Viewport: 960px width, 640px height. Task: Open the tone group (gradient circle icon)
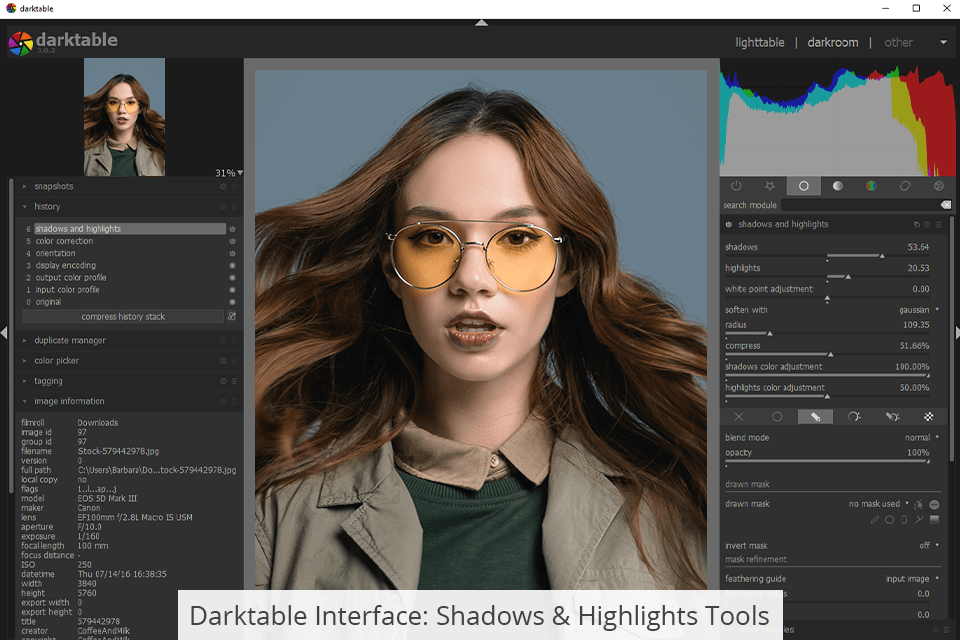[x=838, y=186]
